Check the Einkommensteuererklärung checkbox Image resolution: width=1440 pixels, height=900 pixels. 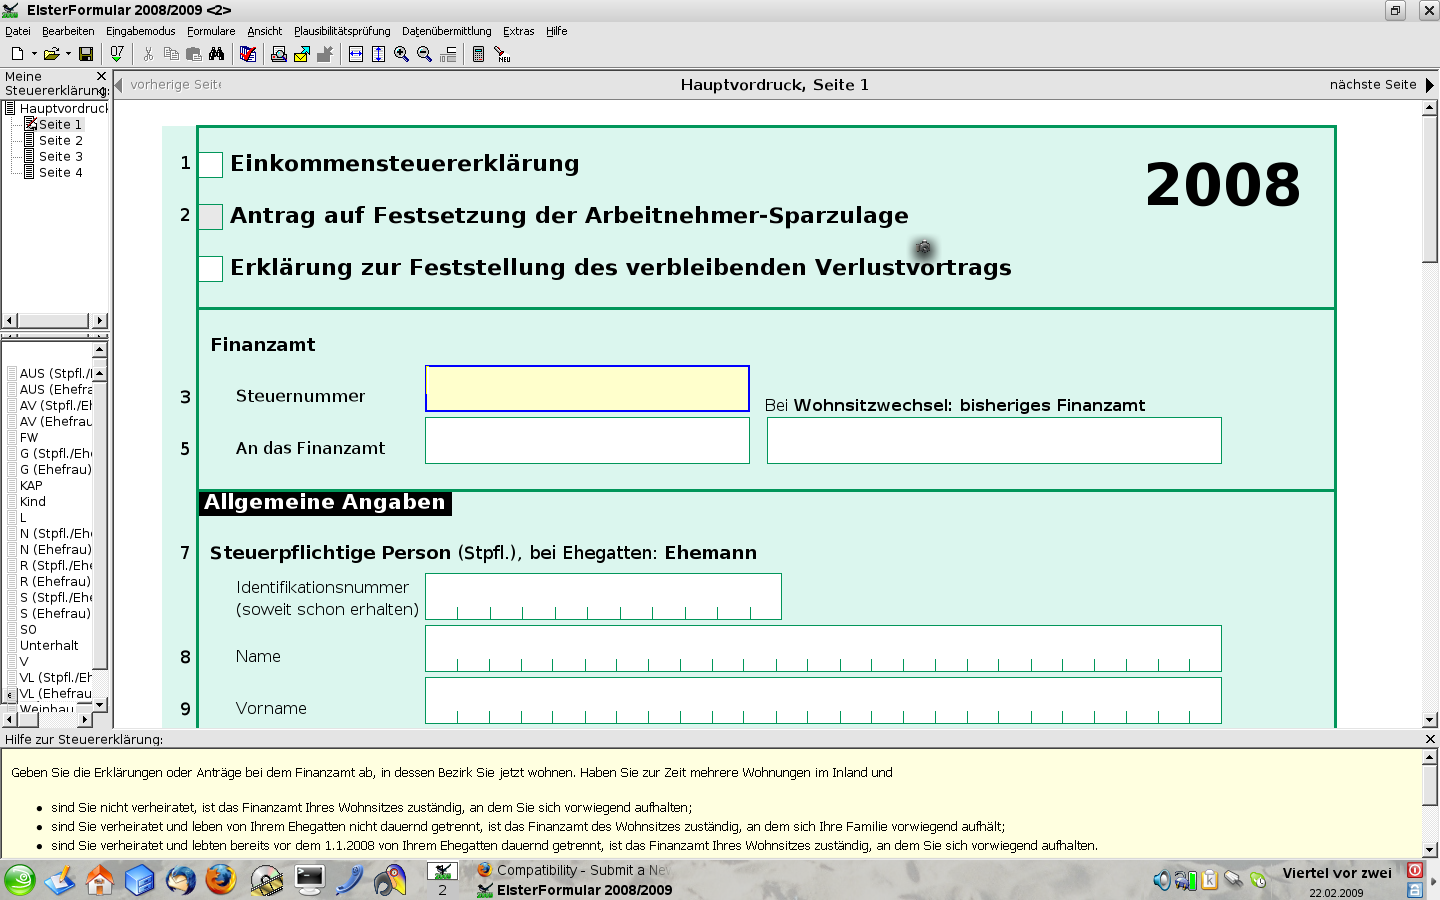pos(210,165)
